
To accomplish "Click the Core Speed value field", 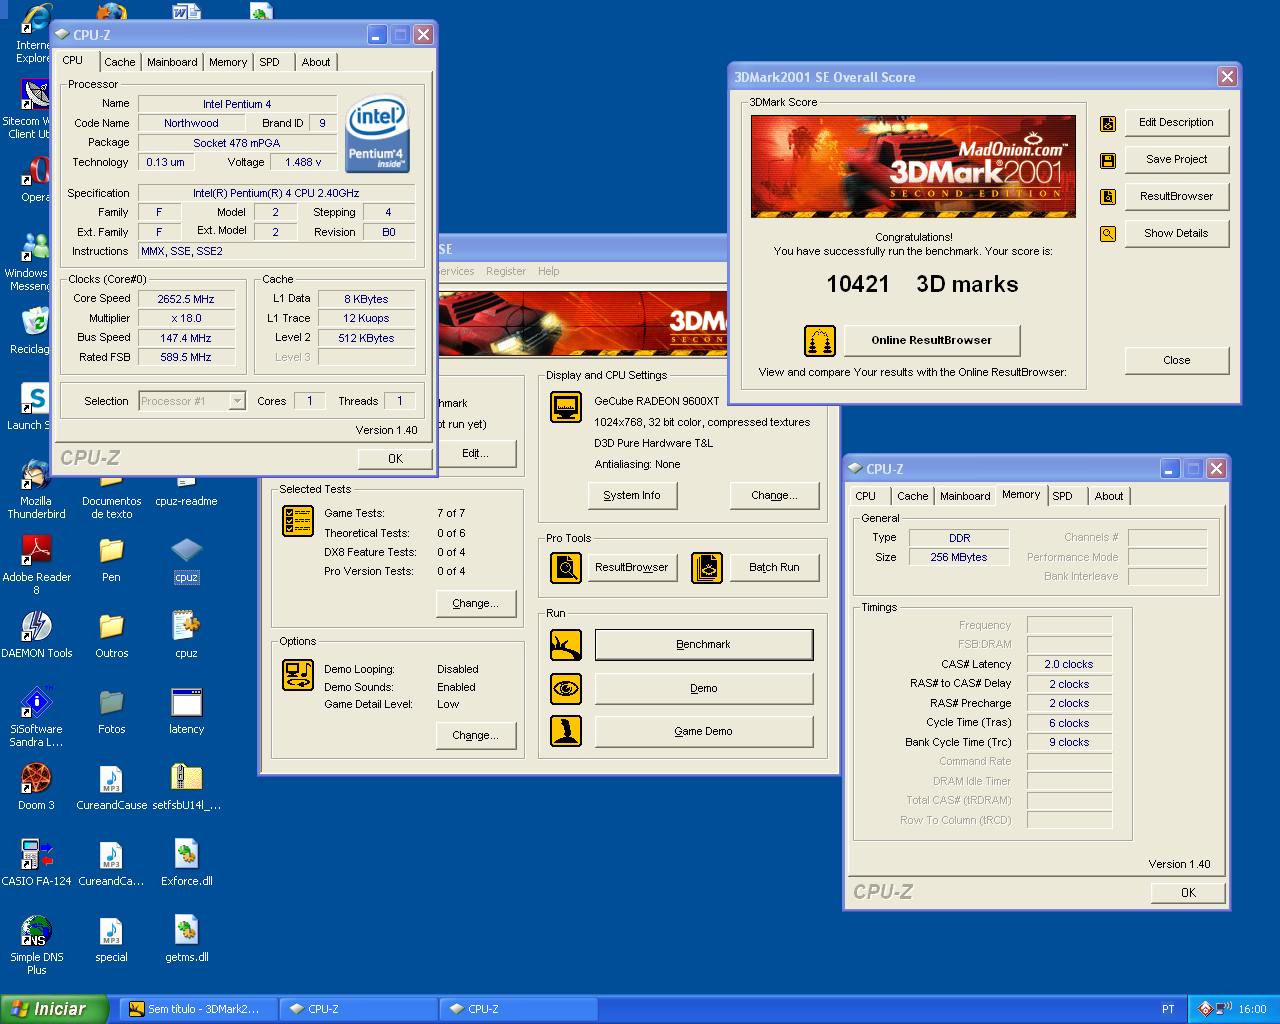I will click(x=187, y=299).
